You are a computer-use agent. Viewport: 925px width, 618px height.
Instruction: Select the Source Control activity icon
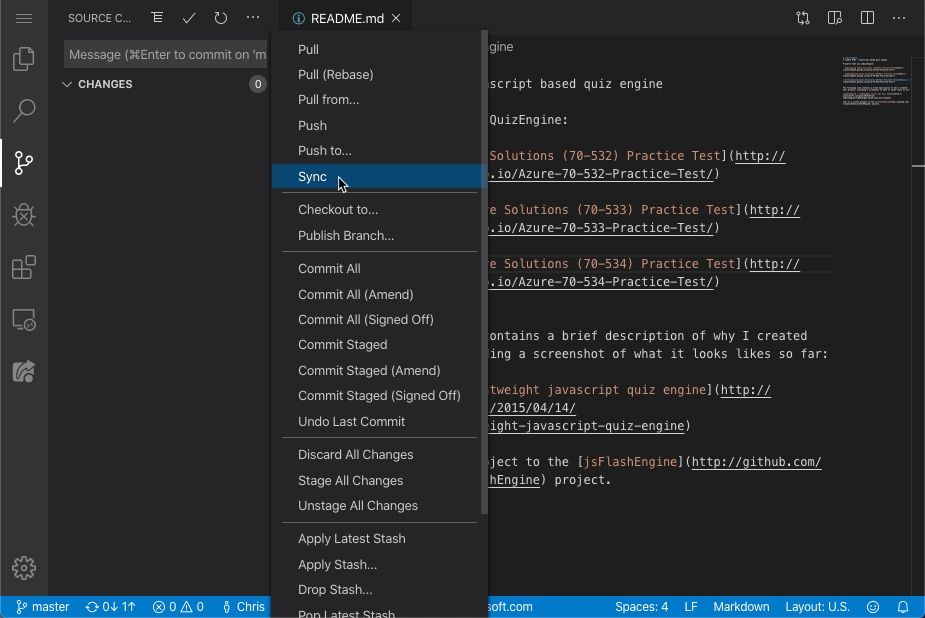(24, 163)
